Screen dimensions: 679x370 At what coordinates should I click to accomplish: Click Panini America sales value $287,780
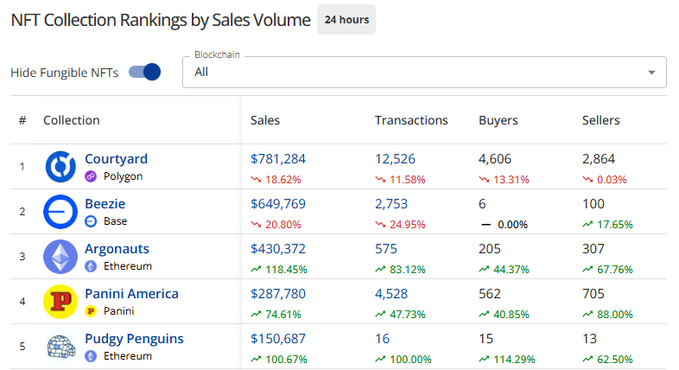(278, 294)
